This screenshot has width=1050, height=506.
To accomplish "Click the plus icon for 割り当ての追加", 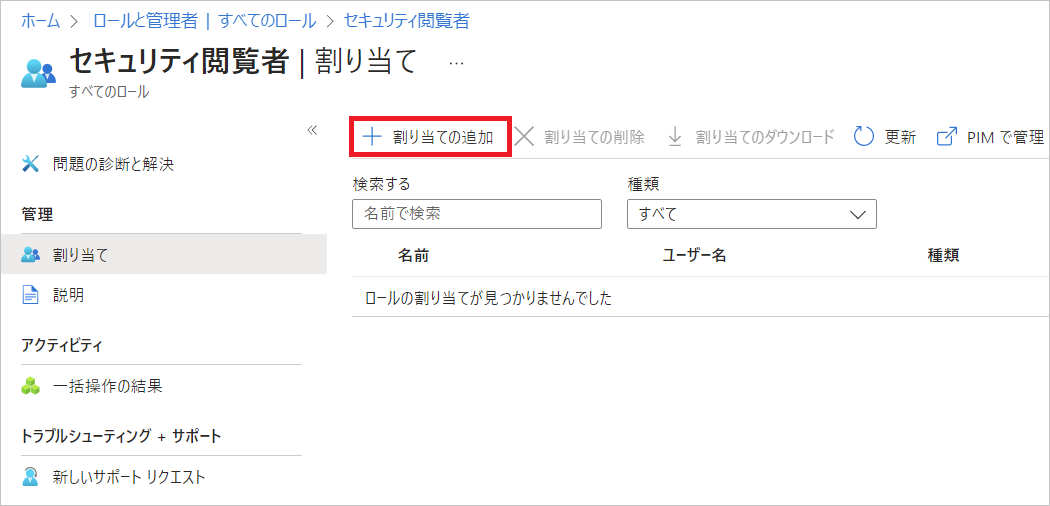I will click(x=371, y=137).
